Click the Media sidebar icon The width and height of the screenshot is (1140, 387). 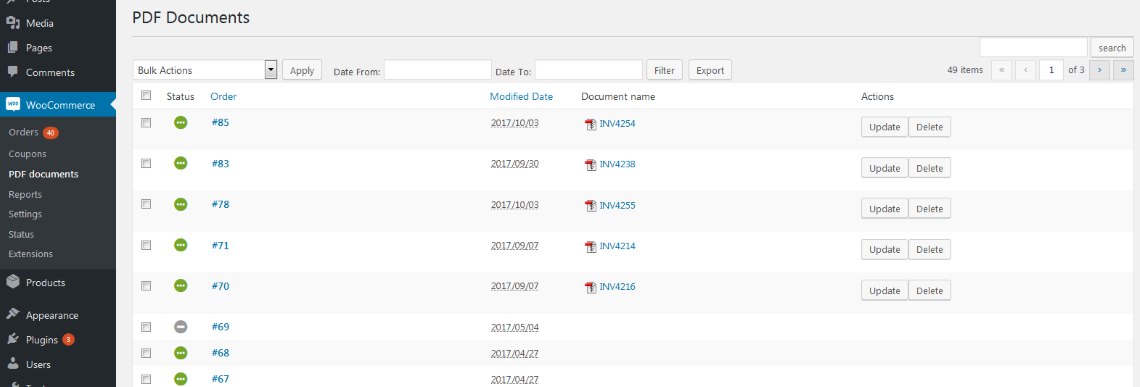coord(12,23)
